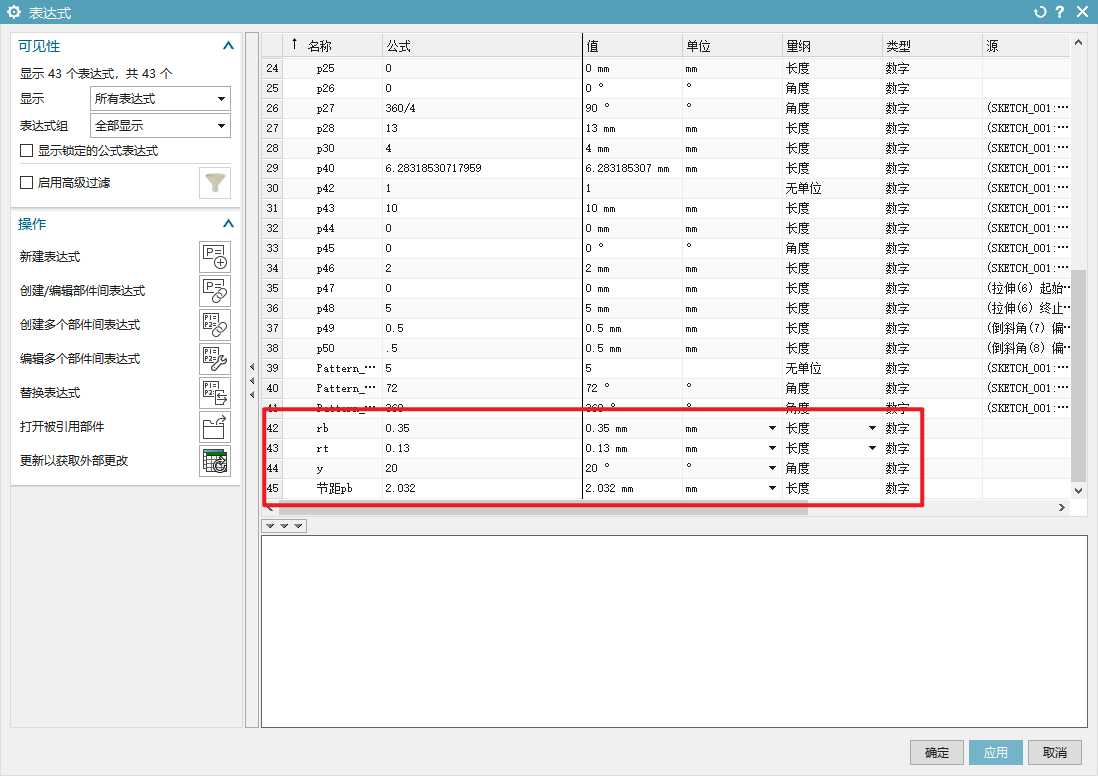Screen dimensions: 1098x776
Task: Click the 单位 column header
Action: point(732,46)
